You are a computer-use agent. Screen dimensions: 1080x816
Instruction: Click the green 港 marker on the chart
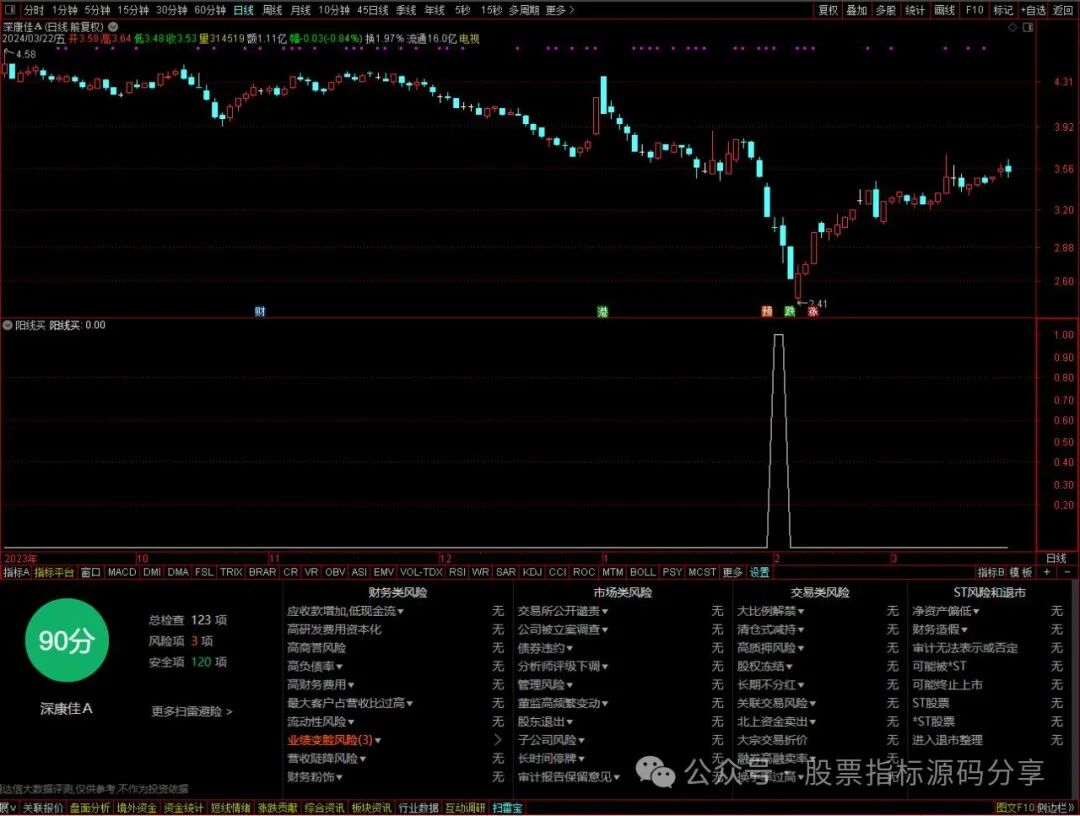(x=603, y=311)
